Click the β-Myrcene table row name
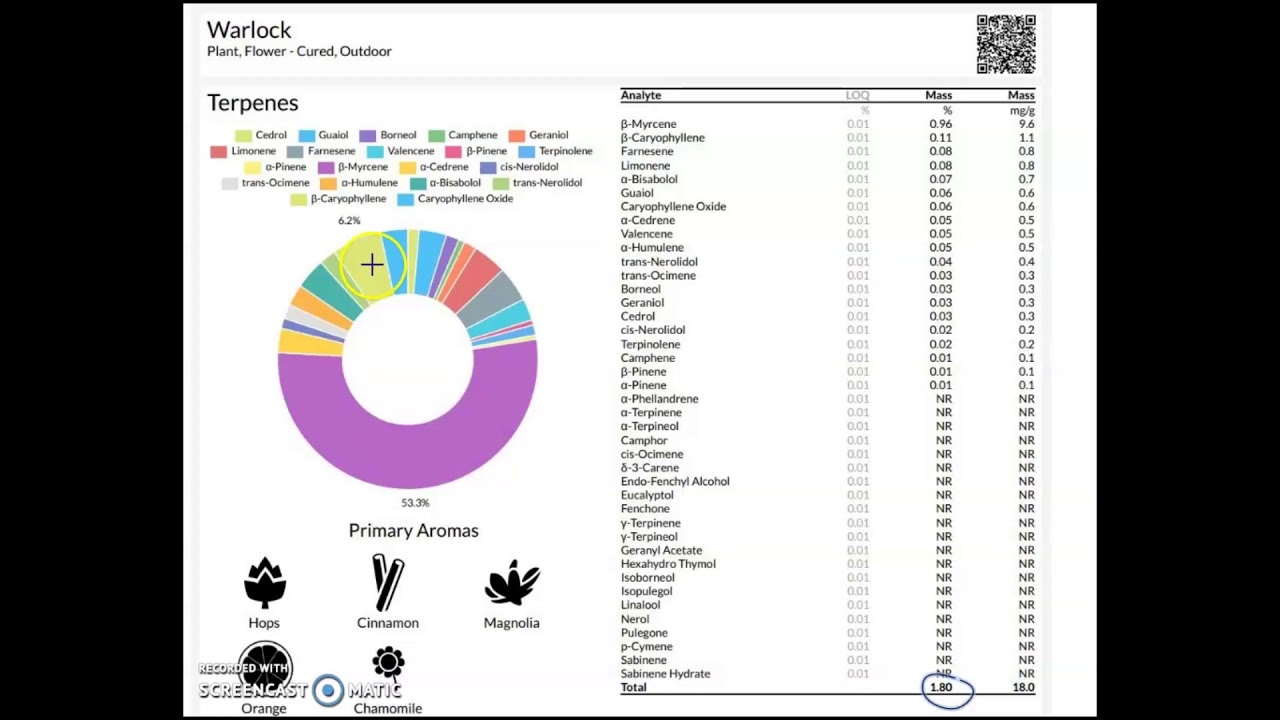The height and width of the screenshot is (720, 1280). point(649,124)
